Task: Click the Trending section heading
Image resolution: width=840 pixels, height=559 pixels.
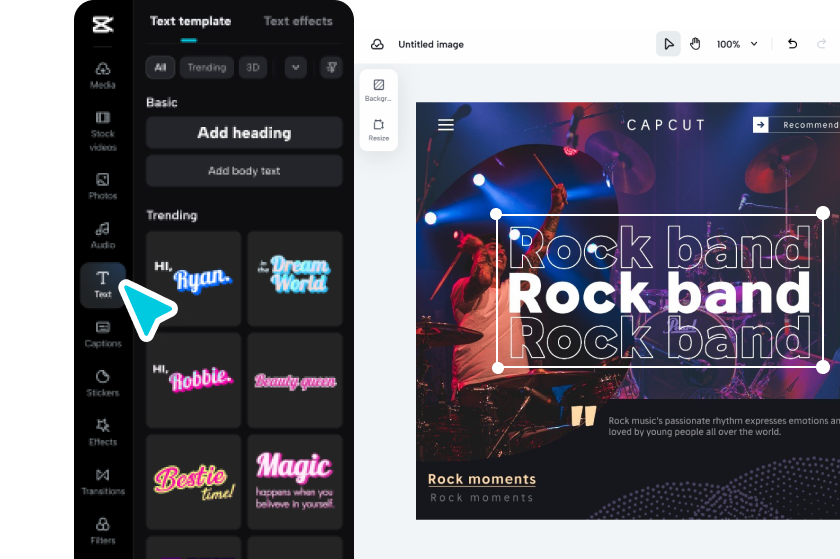Action: coord(172,215)
